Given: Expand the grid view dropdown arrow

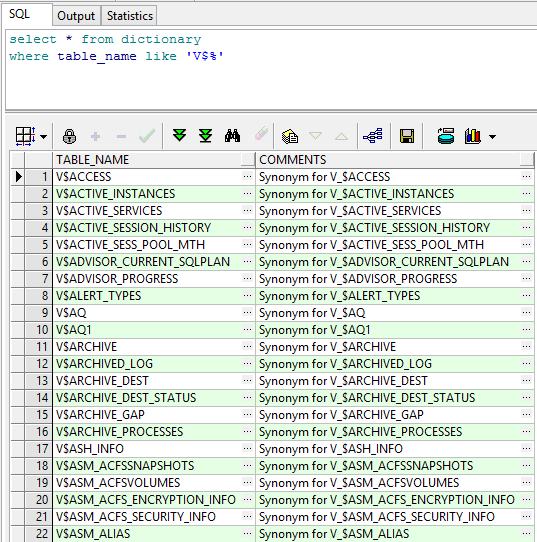Looking at the screenshot, I should tap(44, 137).
